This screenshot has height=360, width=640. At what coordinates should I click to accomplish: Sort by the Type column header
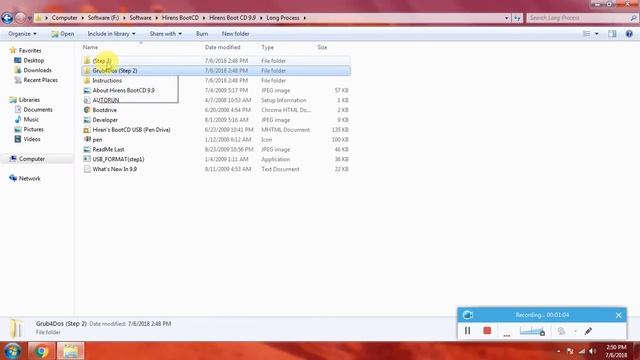[268, 47]
